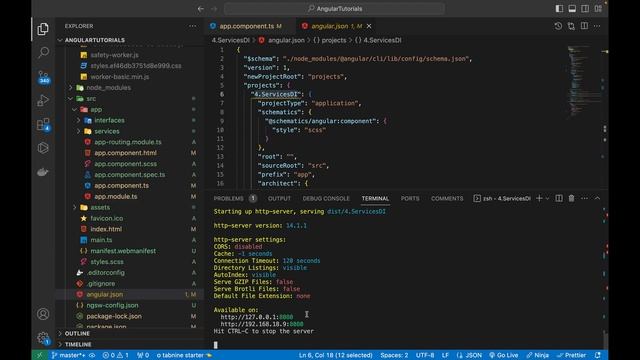
Task: Collapse the ANGULARTUTORIALS root folder
Action: click(x=94, y=40)
